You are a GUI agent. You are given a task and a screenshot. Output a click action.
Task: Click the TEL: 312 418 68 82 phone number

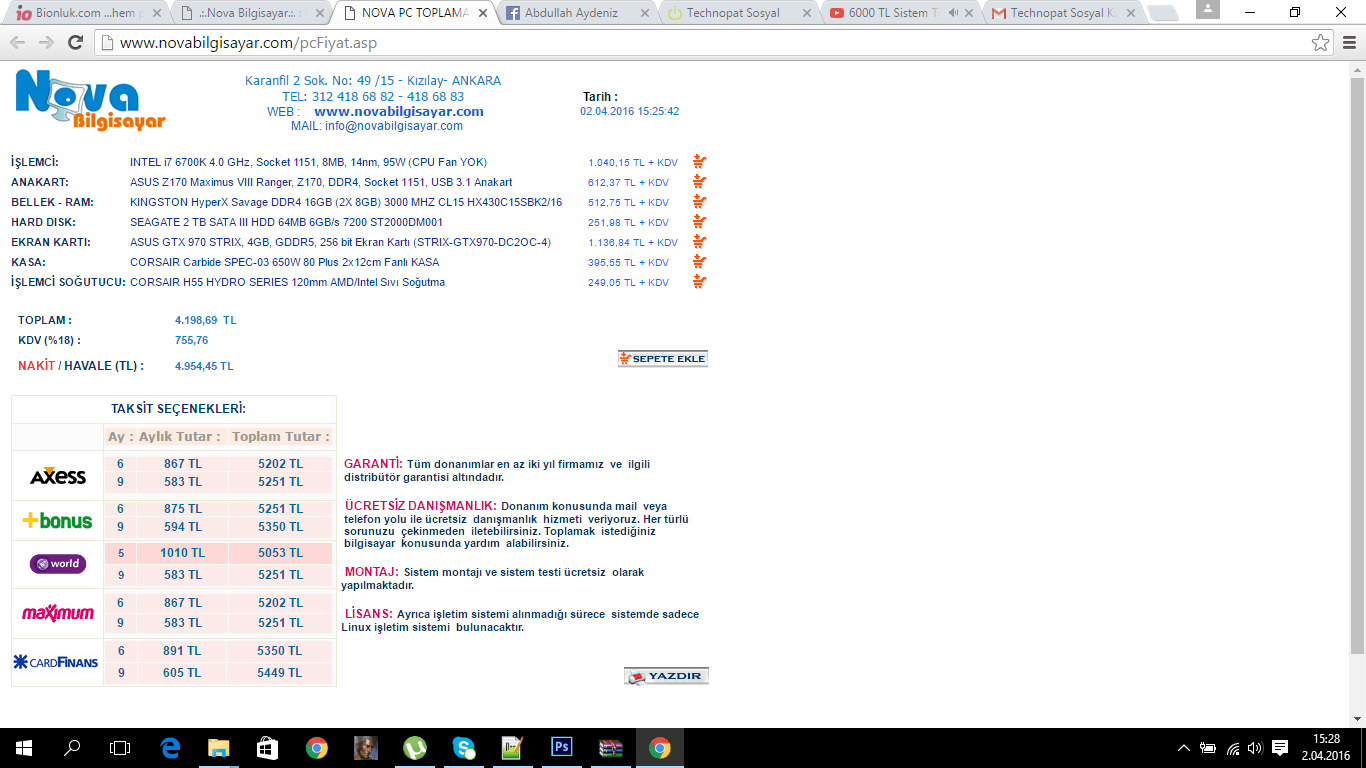(373, 97)
